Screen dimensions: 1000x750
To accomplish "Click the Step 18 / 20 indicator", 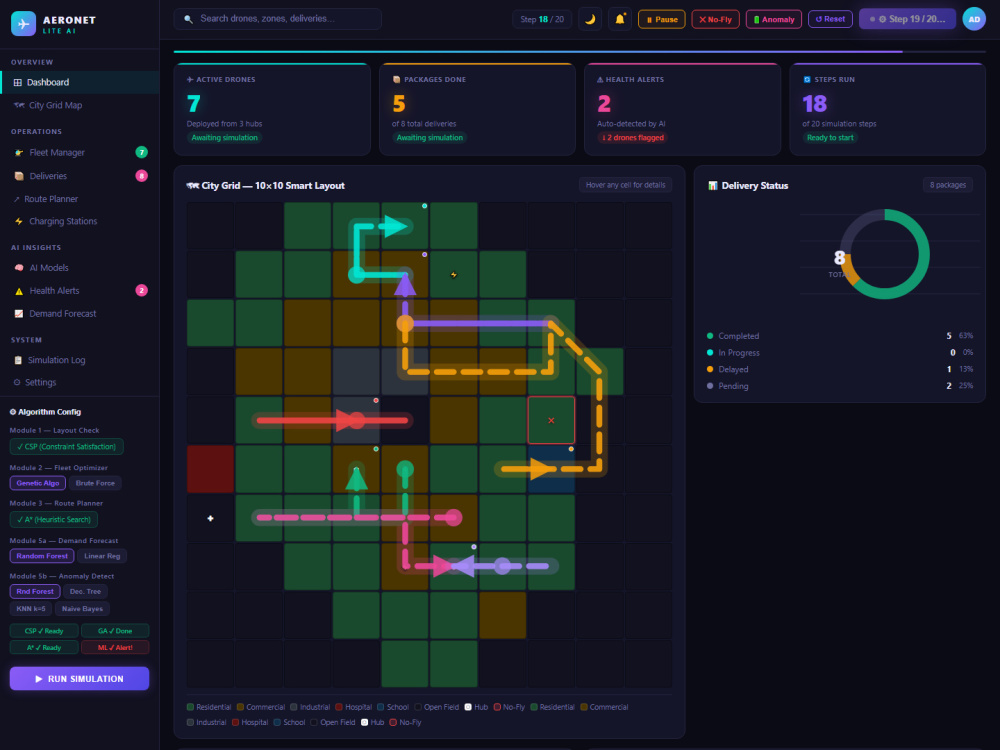I will pyautogui.click(x=542, y=19).
